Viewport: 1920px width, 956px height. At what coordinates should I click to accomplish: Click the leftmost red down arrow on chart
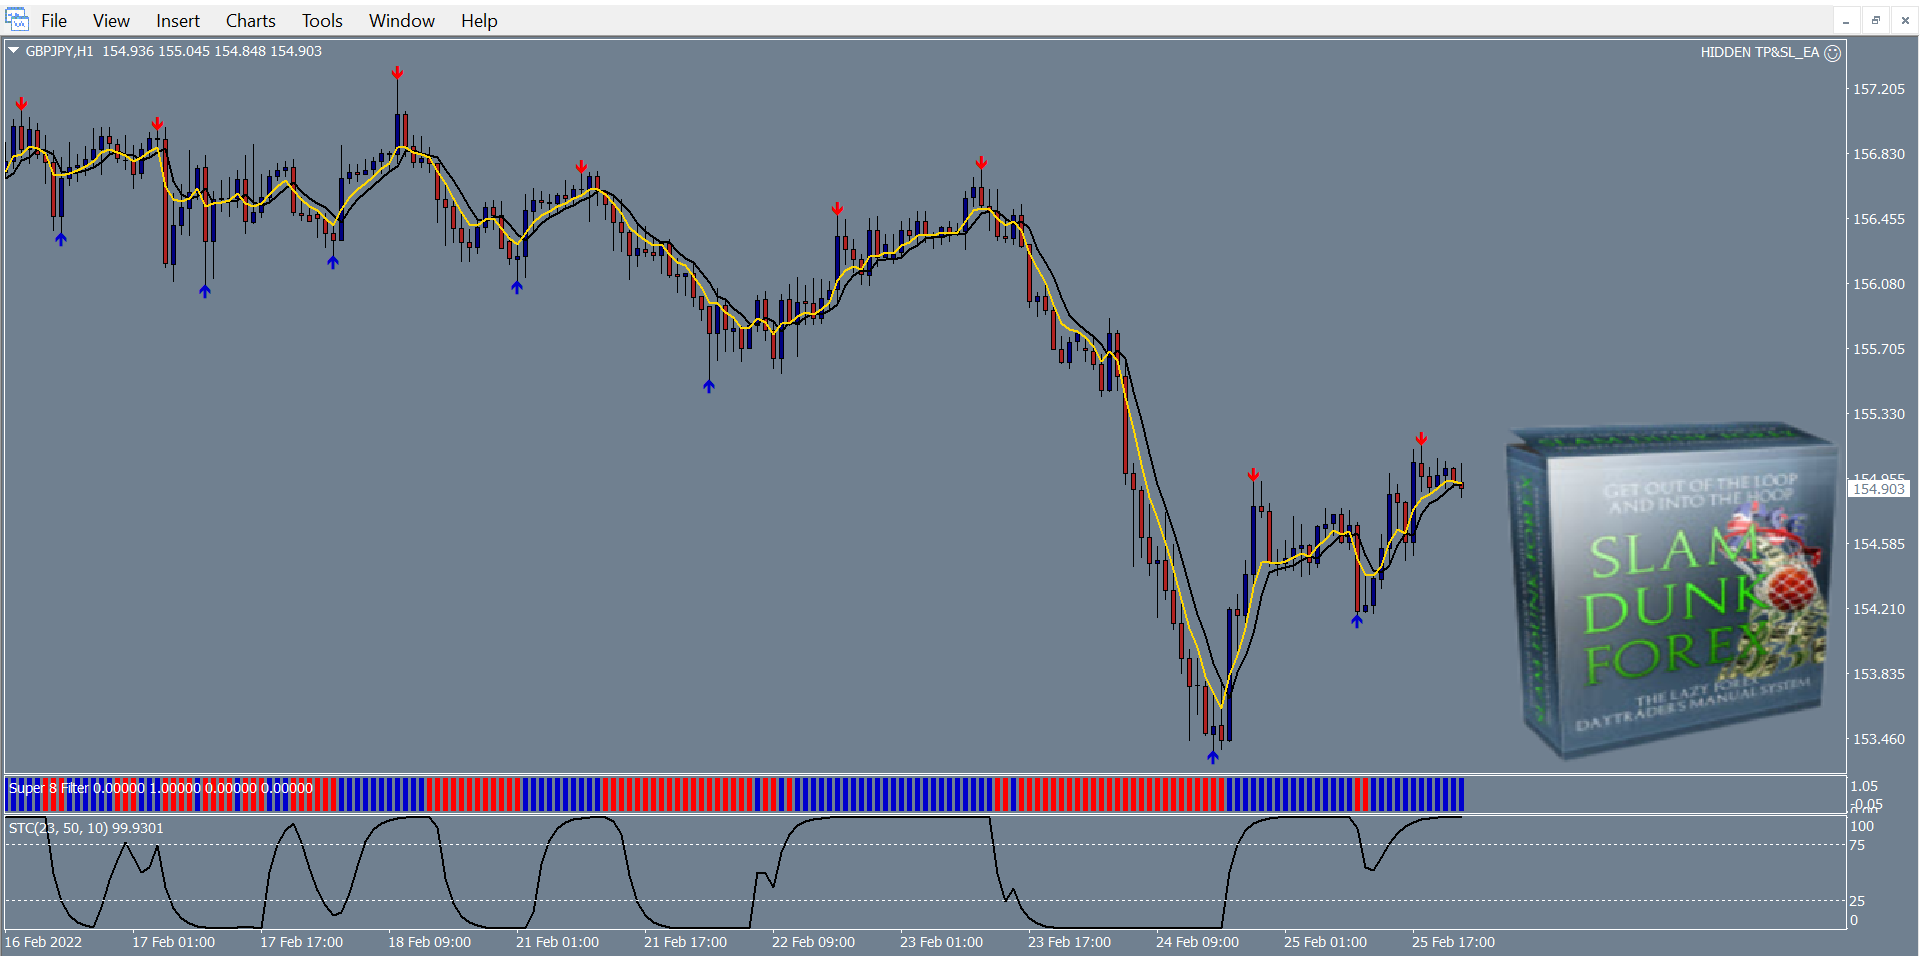pyautogui.click(x=21, y=104)
